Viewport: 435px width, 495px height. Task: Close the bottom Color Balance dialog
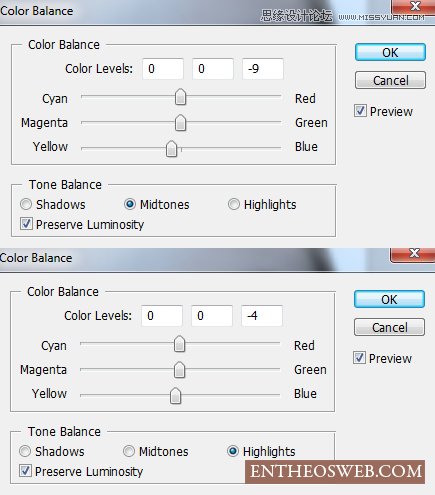pyautogui.click(x=413, y=254)
